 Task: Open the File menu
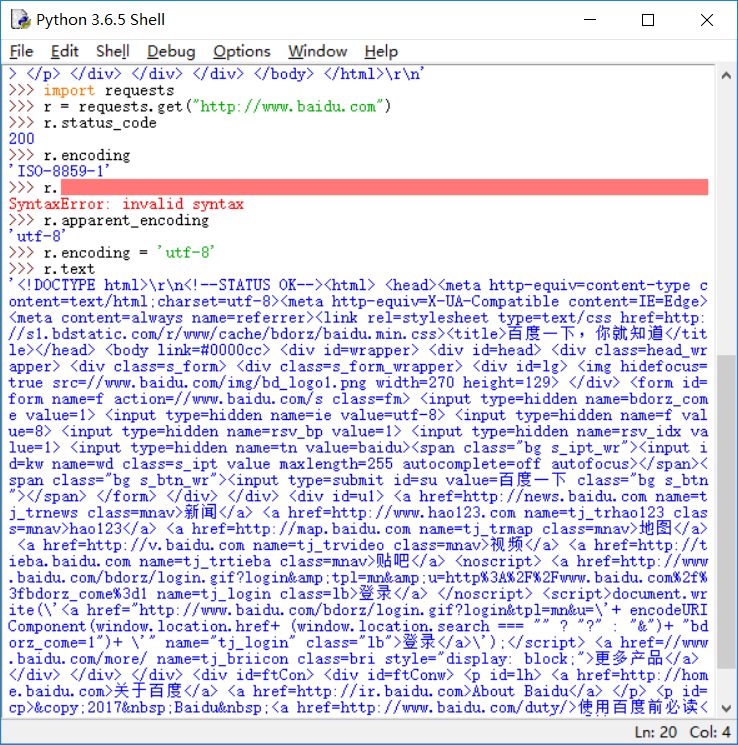pyautogui.click(x=21, y=51)
